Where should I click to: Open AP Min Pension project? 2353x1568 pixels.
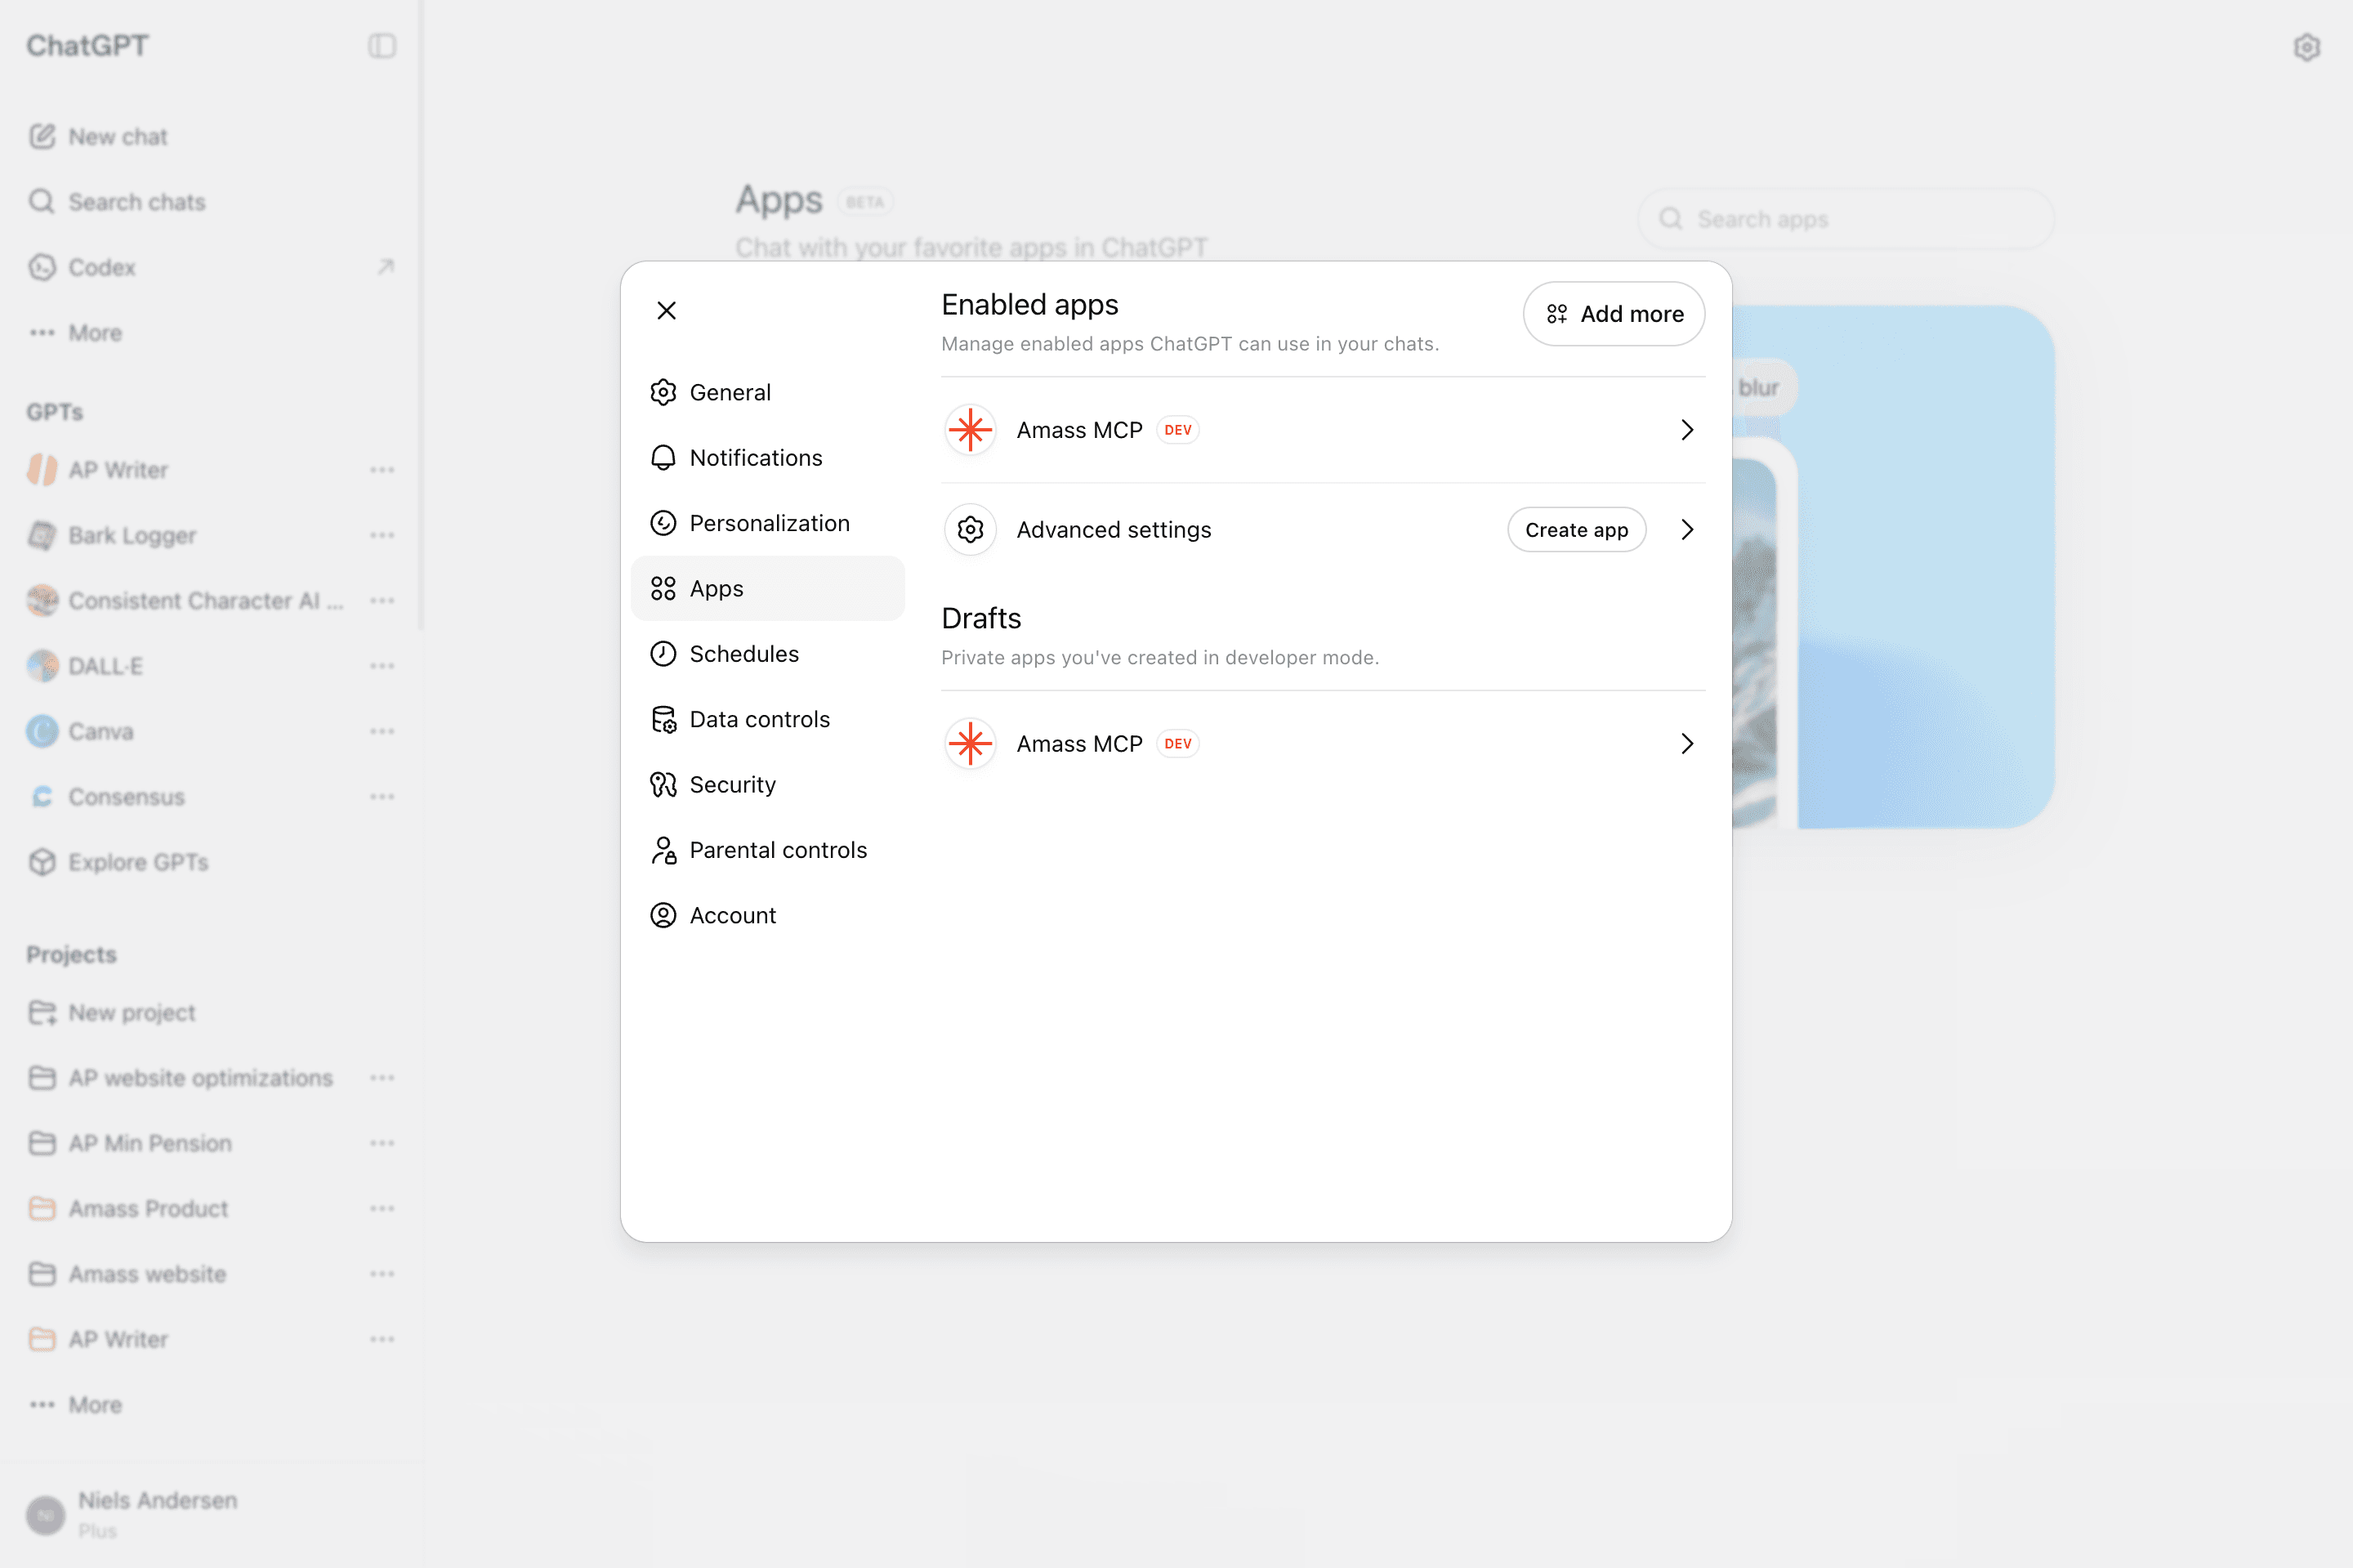click(212, 1143)
